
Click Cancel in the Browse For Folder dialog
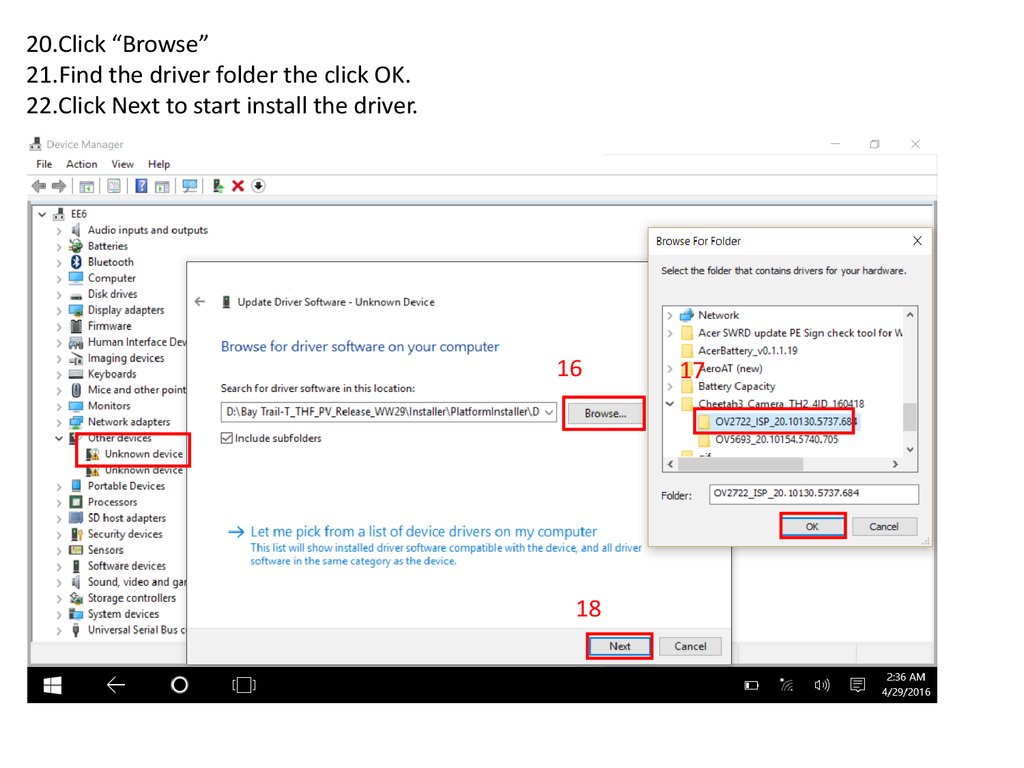click(884, 526)
